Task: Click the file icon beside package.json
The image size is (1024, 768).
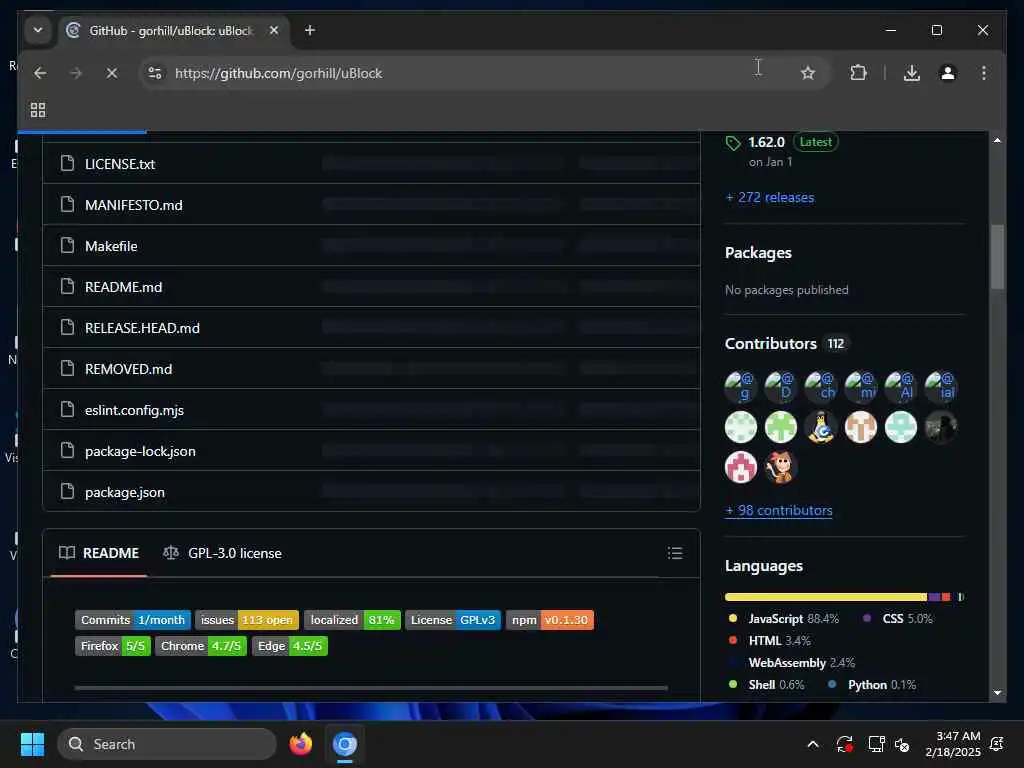Action: click(x=67, y=491)
